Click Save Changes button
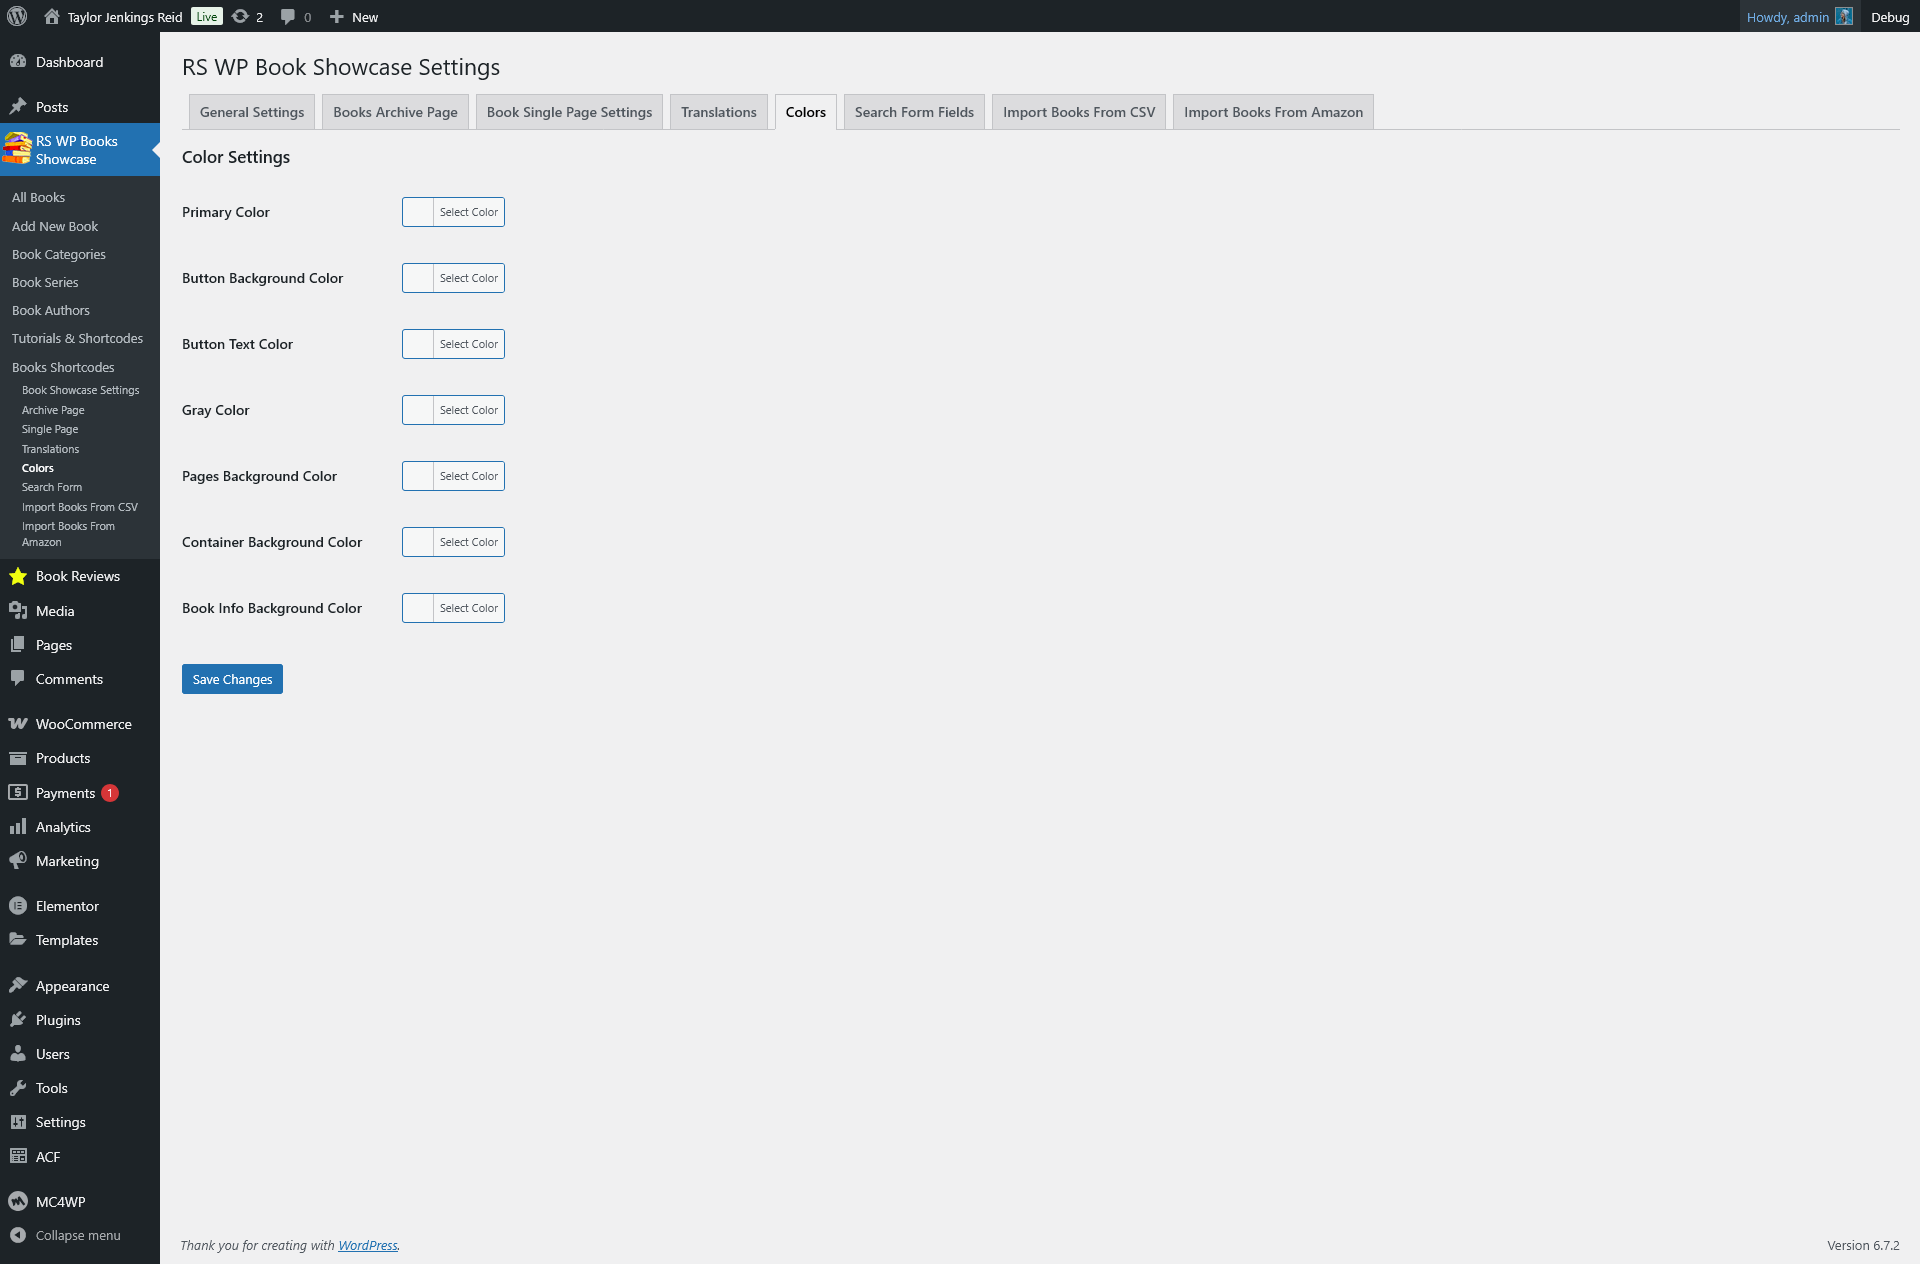Screen dimensions: 1920x1264 (x=231, y=679)
